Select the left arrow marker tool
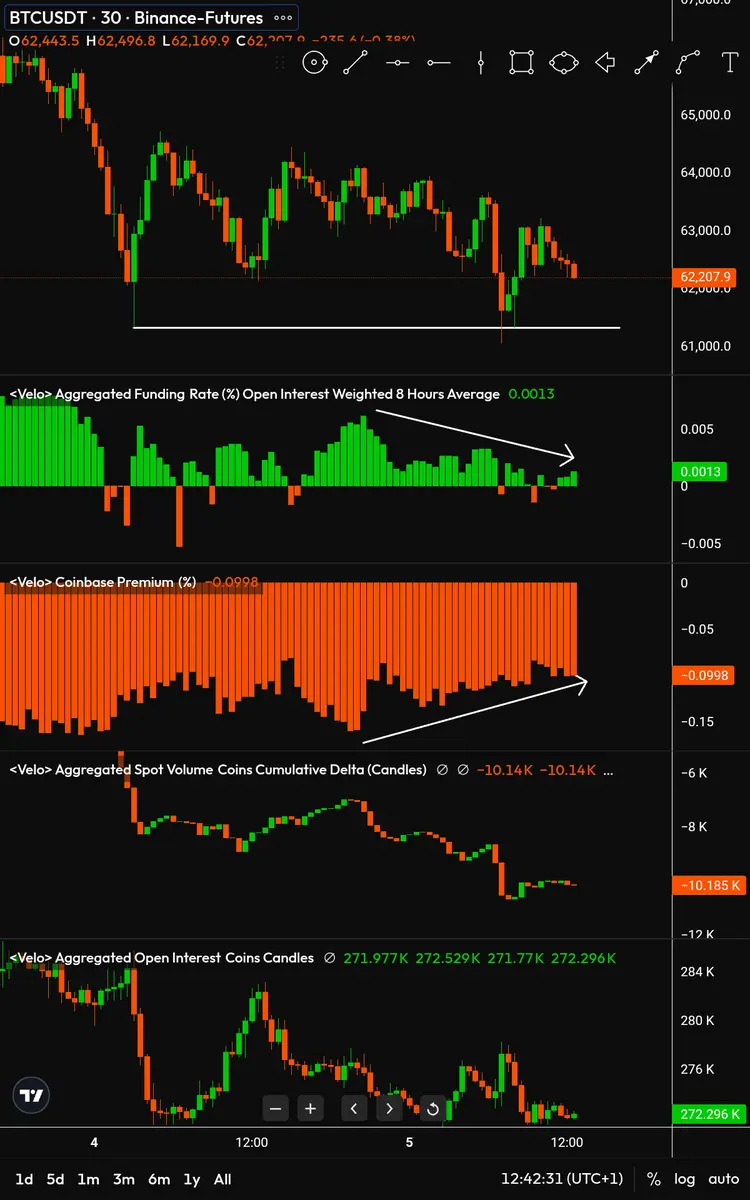 point(604,63)
